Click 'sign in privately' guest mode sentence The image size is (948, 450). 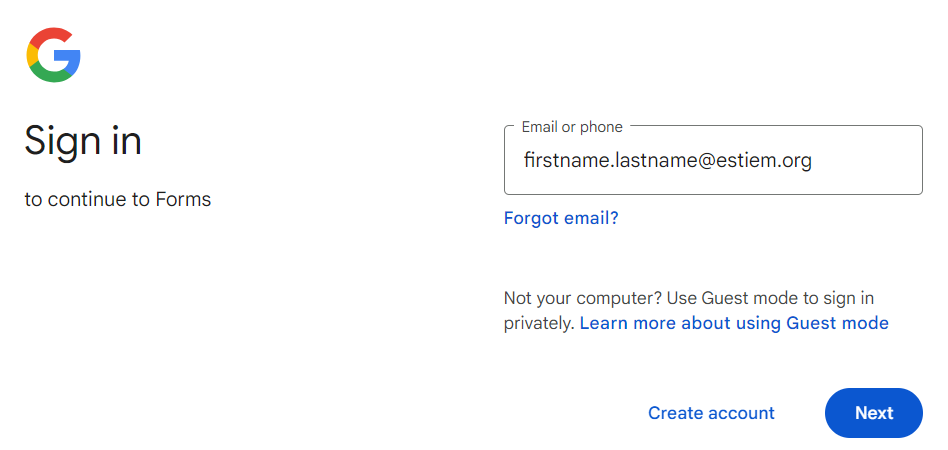click(689, 310)
